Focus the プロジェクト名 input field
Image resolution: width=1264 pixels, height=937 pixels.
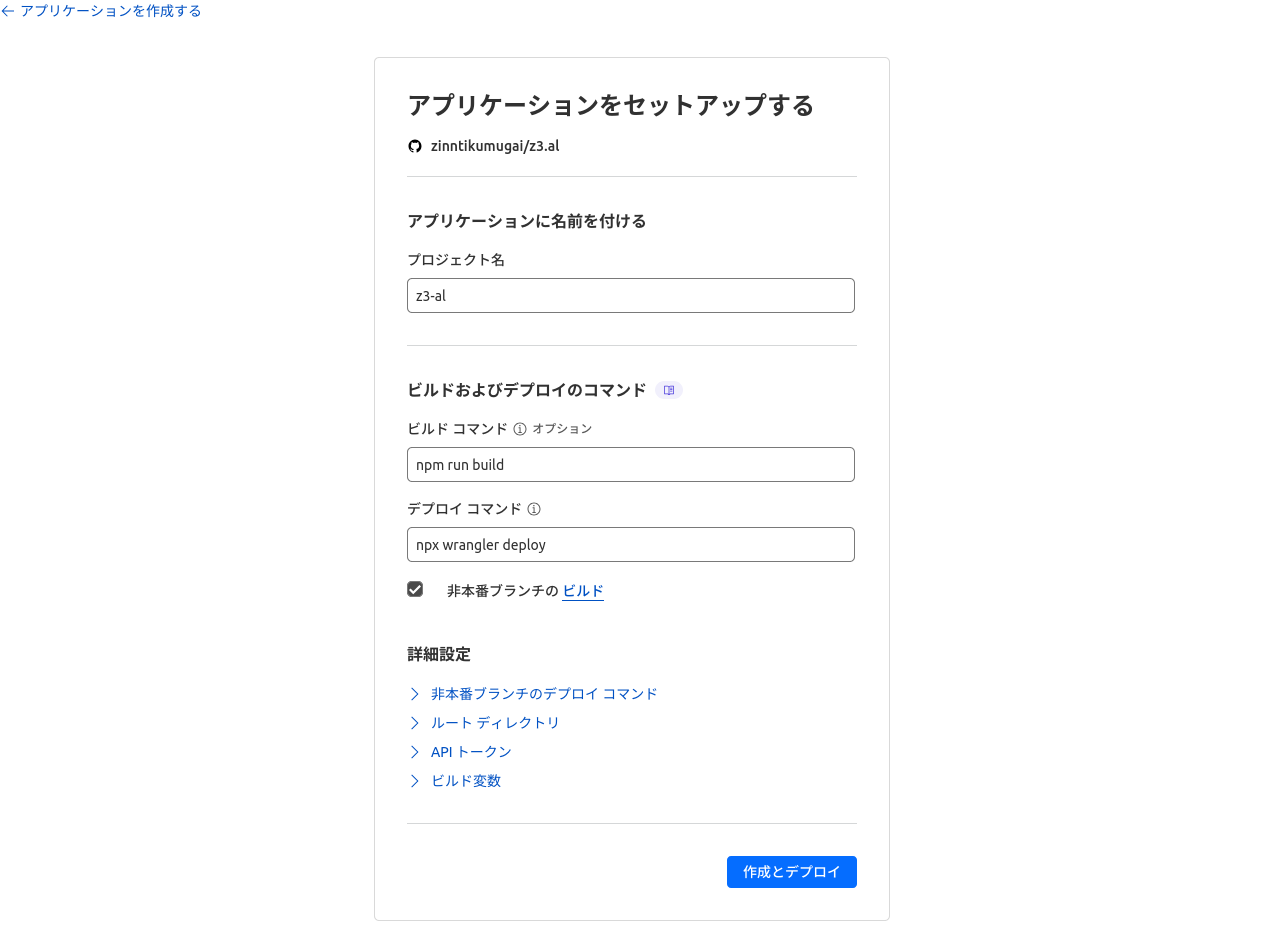coord(630,296)
